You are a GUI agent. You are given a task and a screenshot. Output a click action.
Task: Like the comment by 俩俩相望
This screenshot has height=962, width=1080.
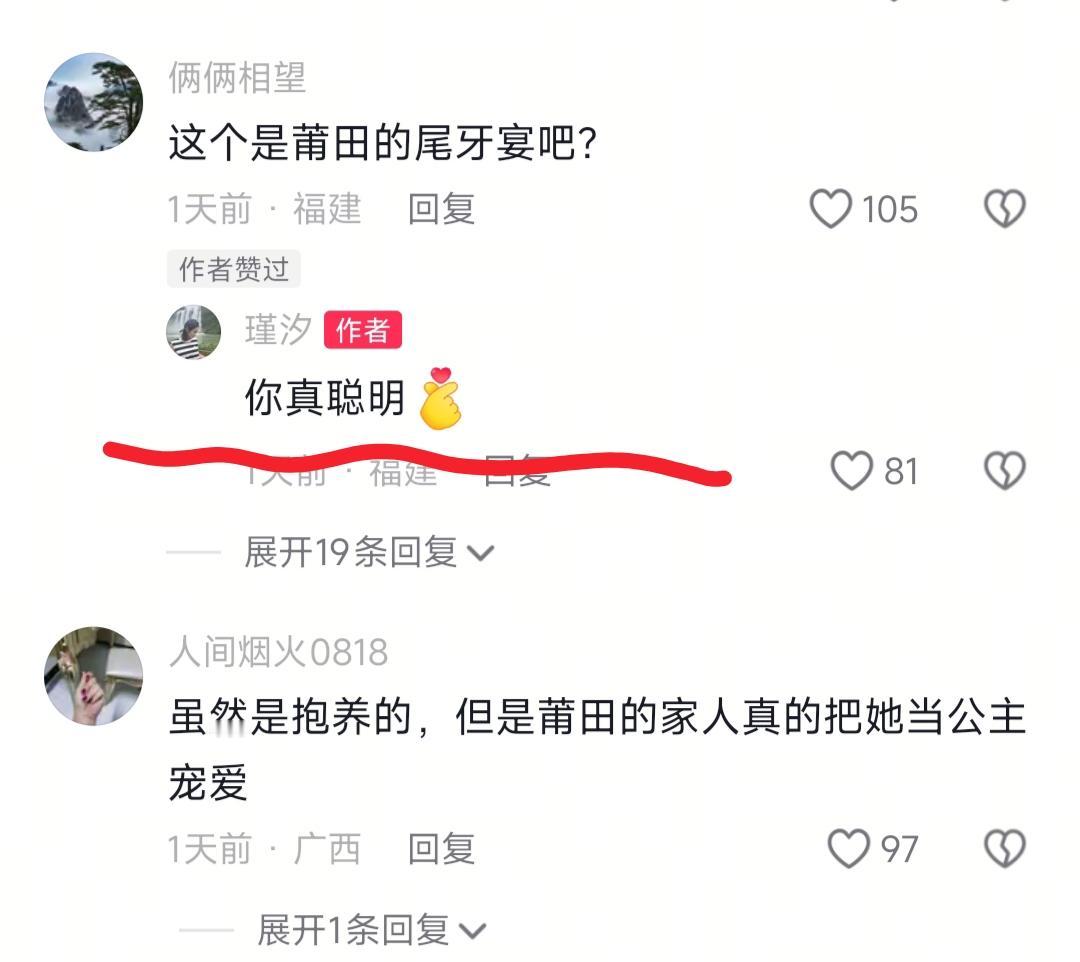(830, 209)
